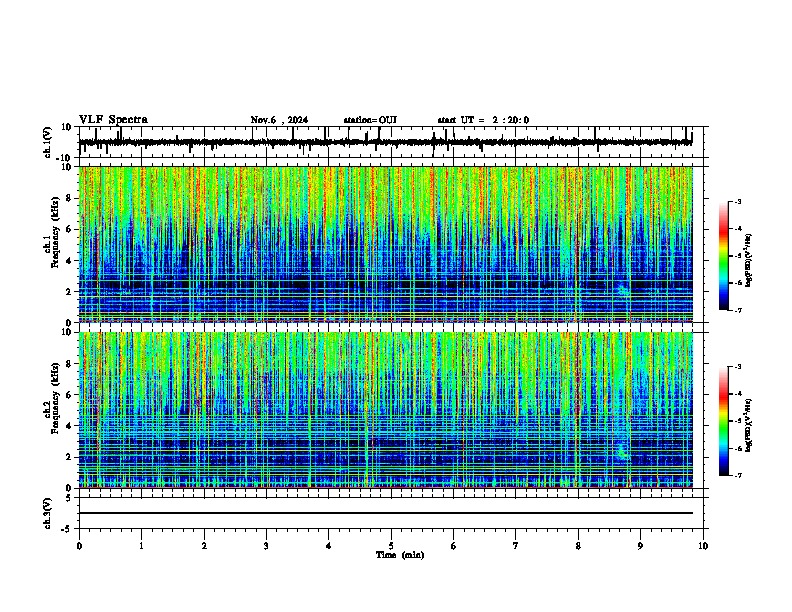The image size is (792, 612).
Task: Click the ch.1 colorbar log(PSD) label
Action: (748, 261)
